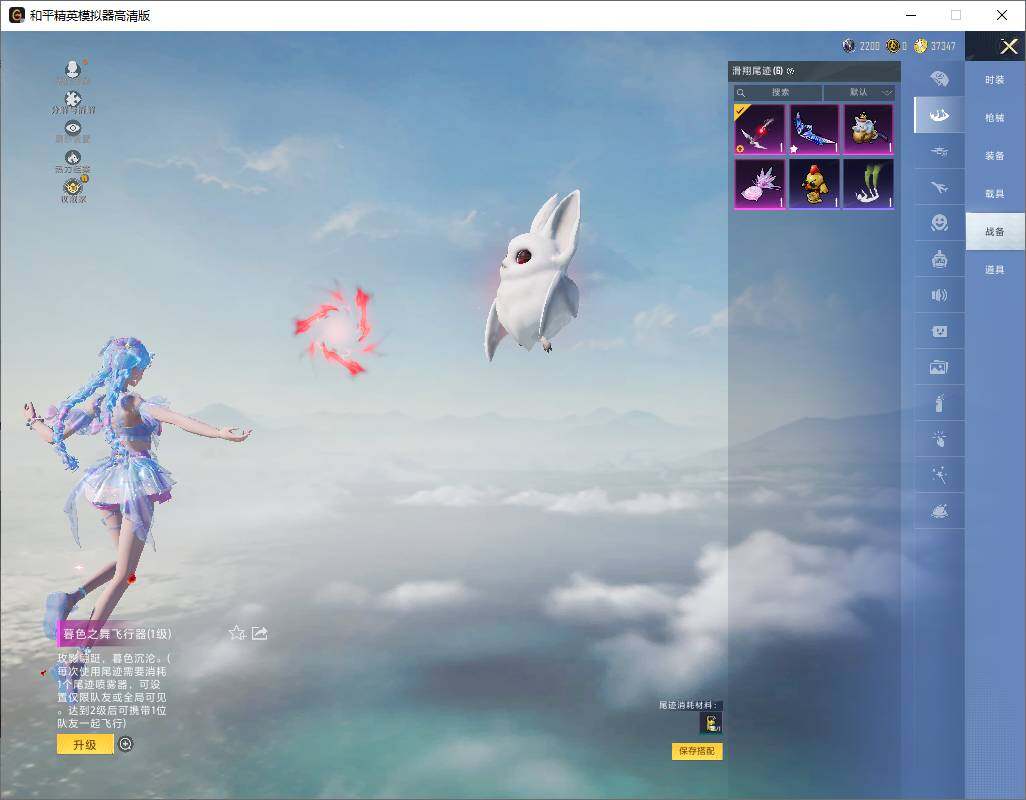1026x800 pixels.
Task: Open the smiley emote category icon
Action: pos(940,223)
